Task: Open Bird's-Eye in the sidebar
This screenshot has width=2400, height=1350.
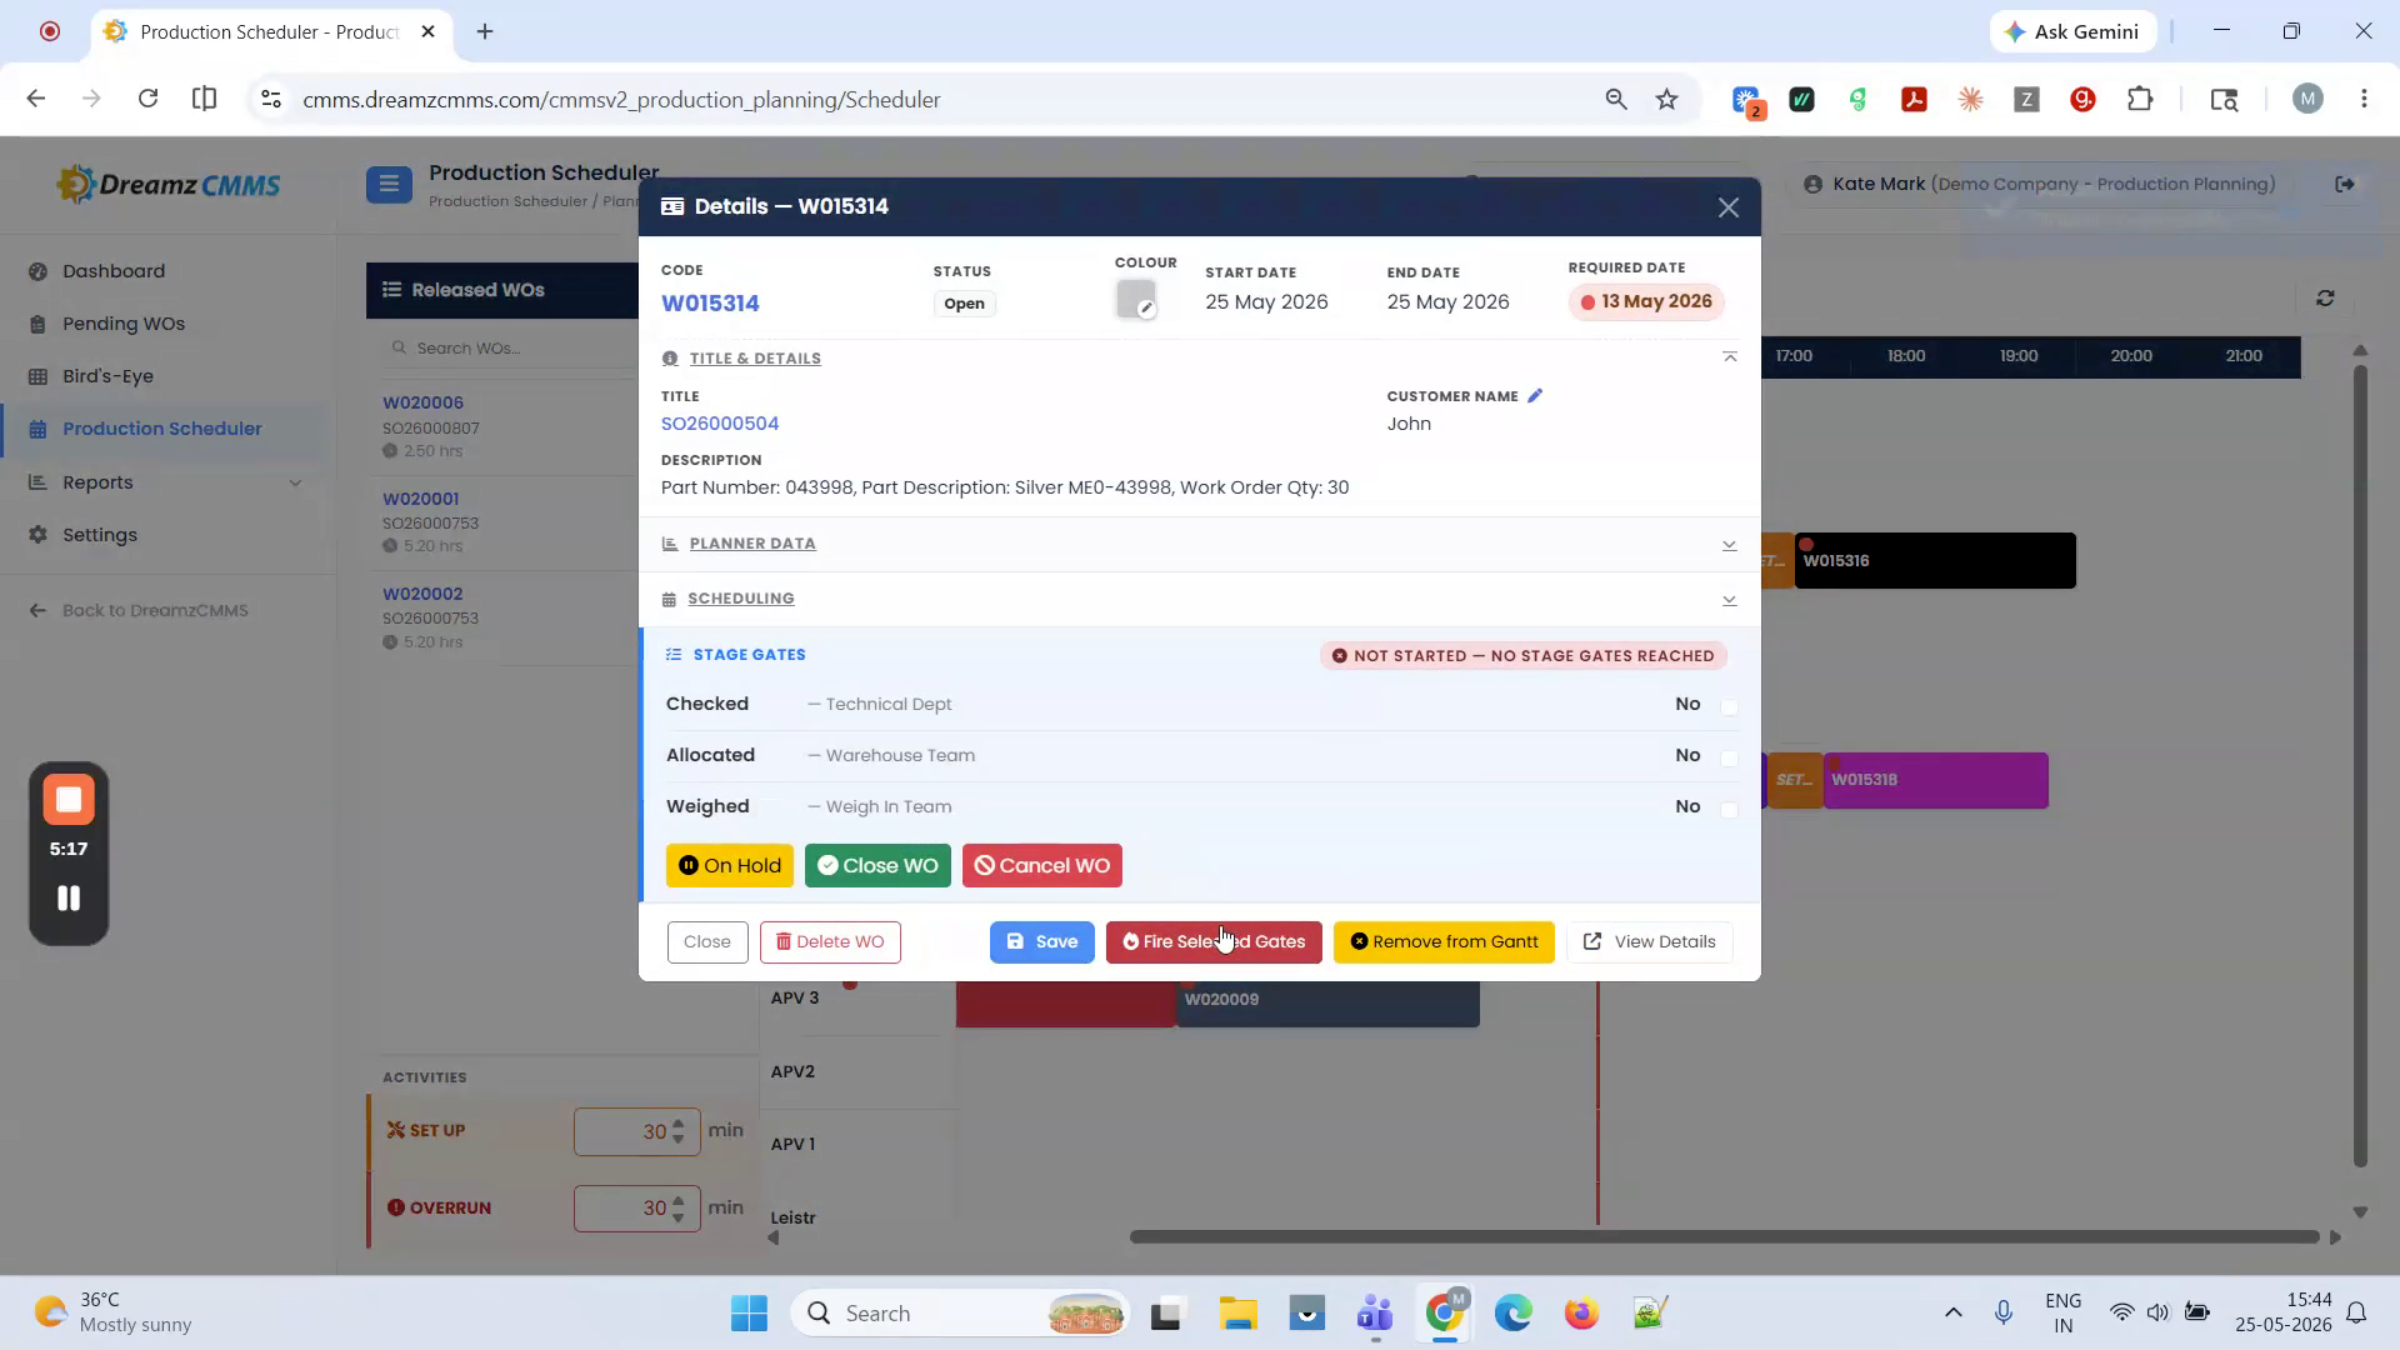Action: pos(107,376)
